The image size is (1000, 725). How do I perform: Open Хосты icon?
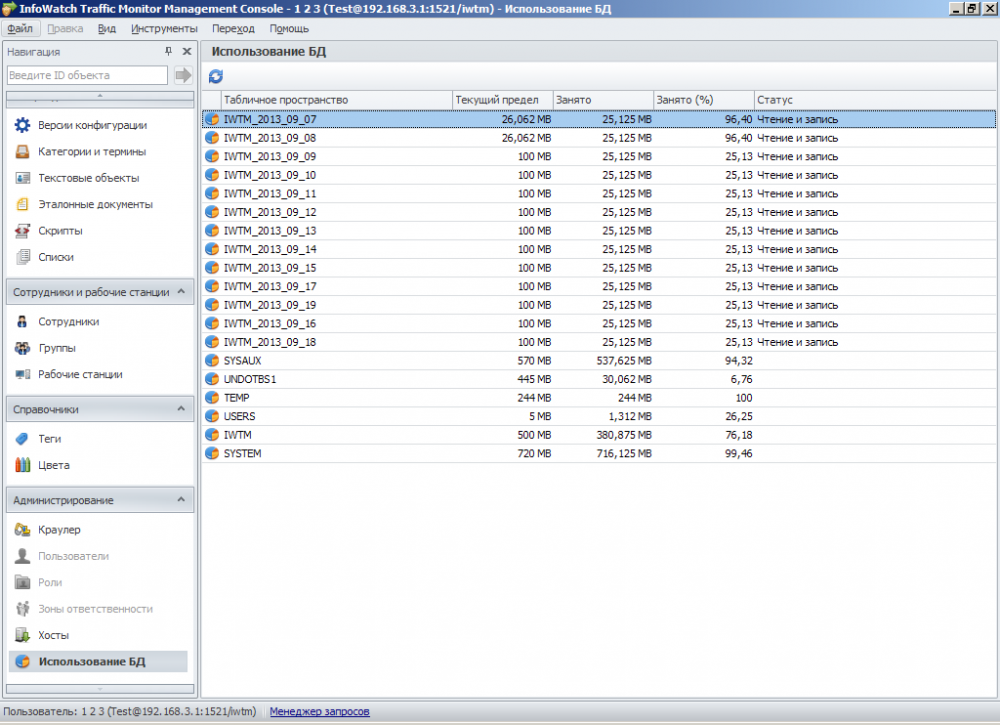[22, 635]
